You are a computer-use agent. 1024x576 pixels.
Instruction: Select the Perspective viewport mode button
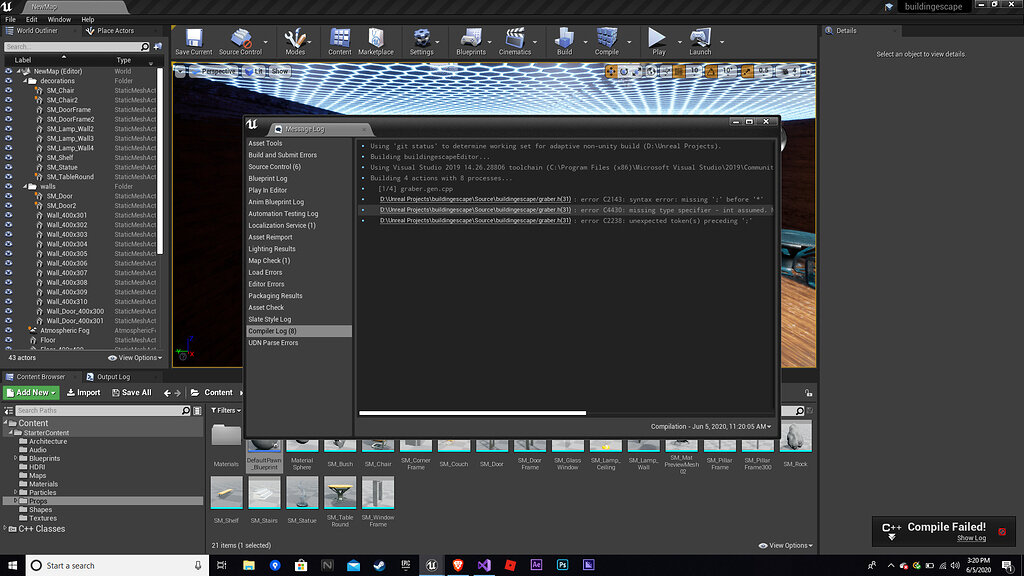pos(214,71)
